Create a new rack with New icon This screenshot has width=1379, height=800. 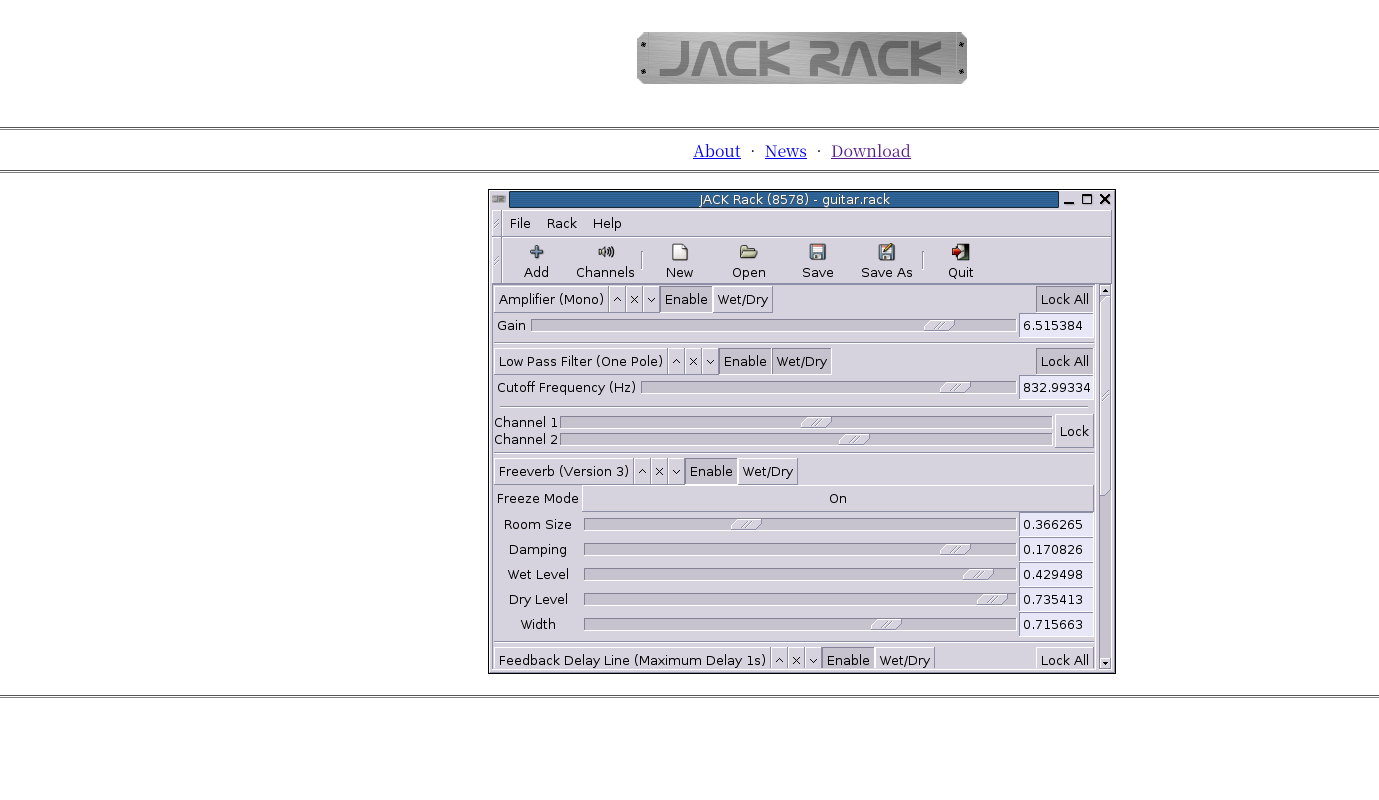click(x=679, y=252)
